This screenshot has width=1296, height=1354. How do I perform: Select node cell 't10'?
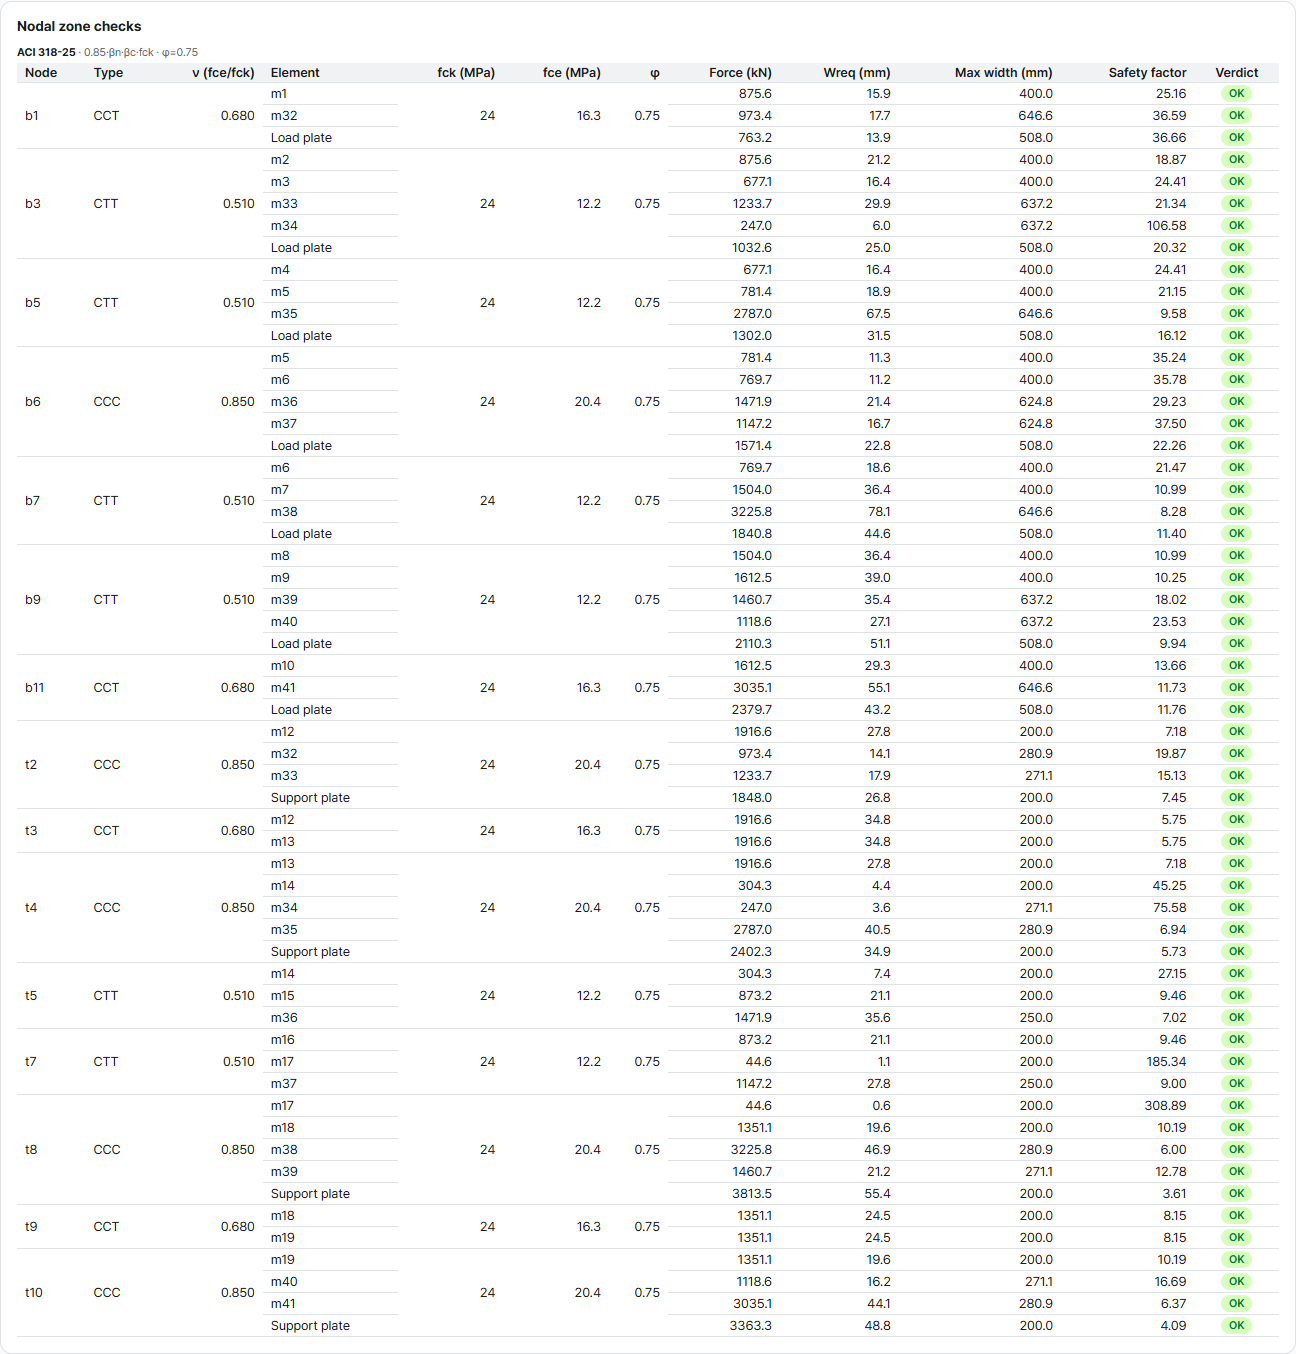34,1292
